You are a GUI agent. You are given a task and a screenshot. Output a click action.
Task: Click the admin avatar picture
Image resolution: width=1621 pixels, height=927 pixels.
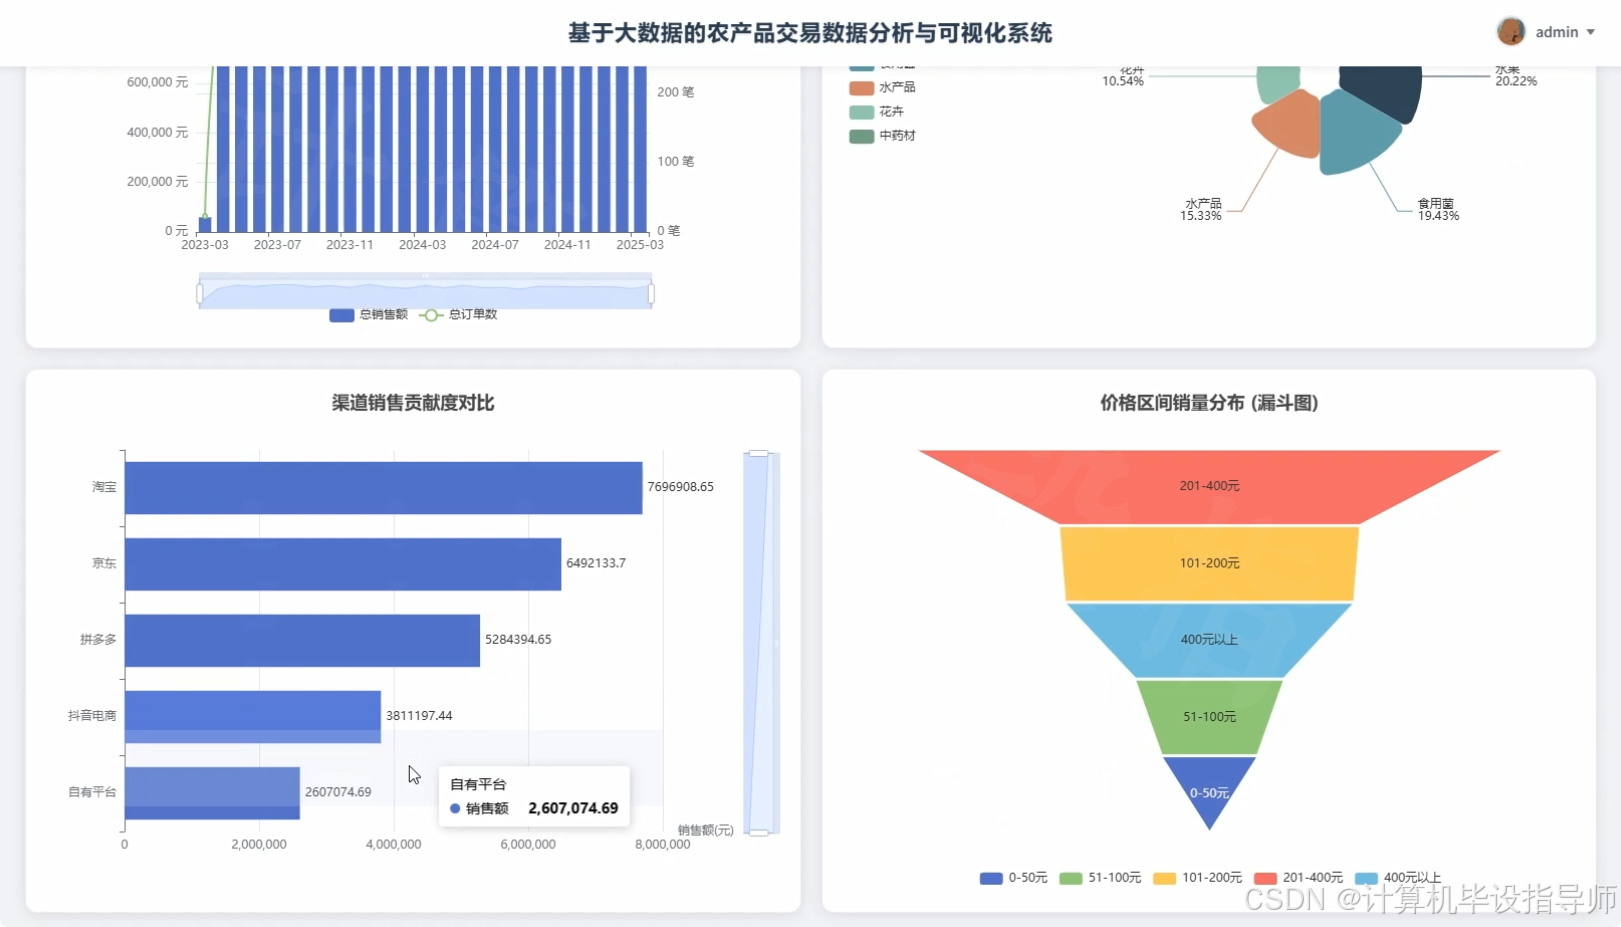(x=1510, y=32)
